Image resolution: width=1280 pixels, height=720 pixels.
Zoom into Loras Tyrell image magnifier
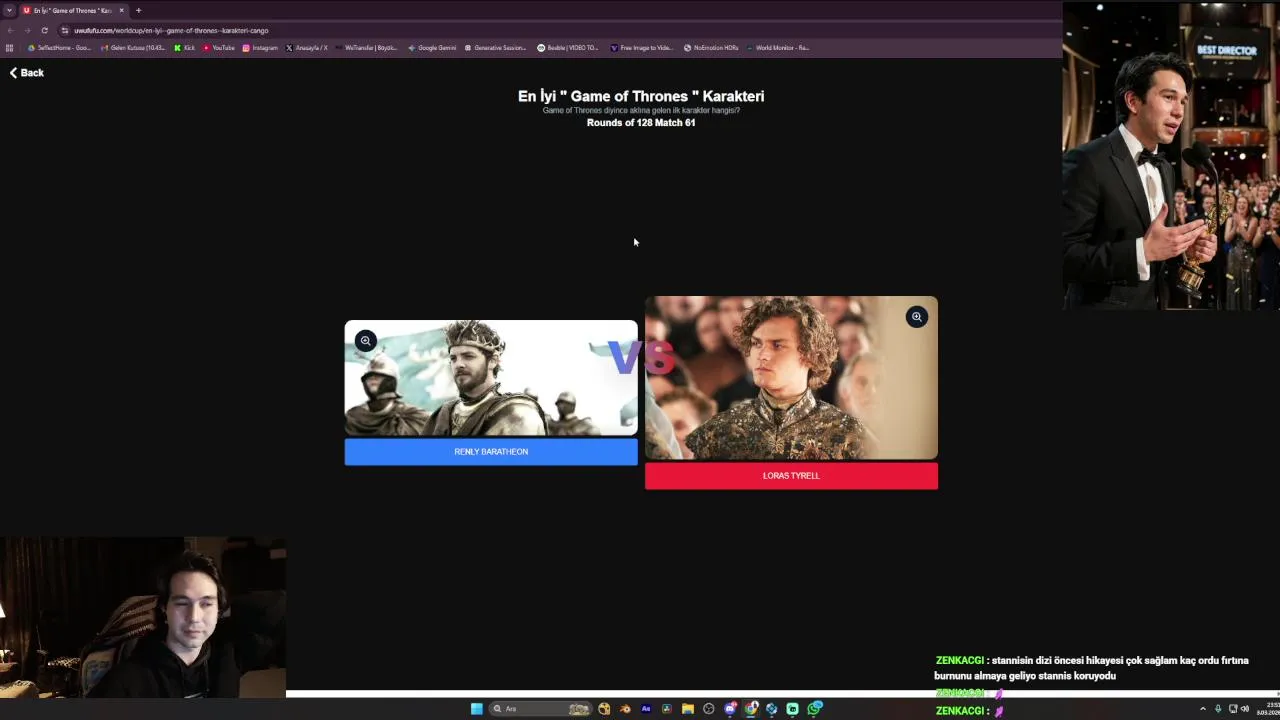[x=916, y=317]
